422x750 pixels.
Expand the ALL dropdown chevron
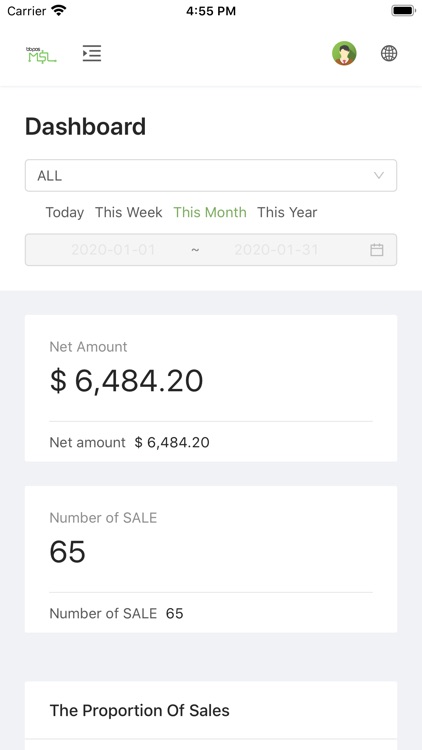coord(379,176)
